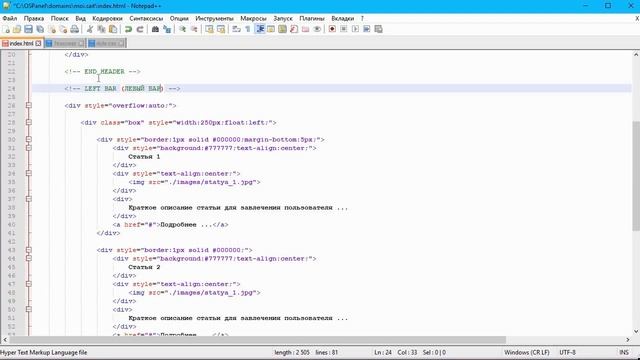Collapse fold marker at line 47
Image resolution: width=640 pixels, height=360 pixels.
click(x=29, y=284)
